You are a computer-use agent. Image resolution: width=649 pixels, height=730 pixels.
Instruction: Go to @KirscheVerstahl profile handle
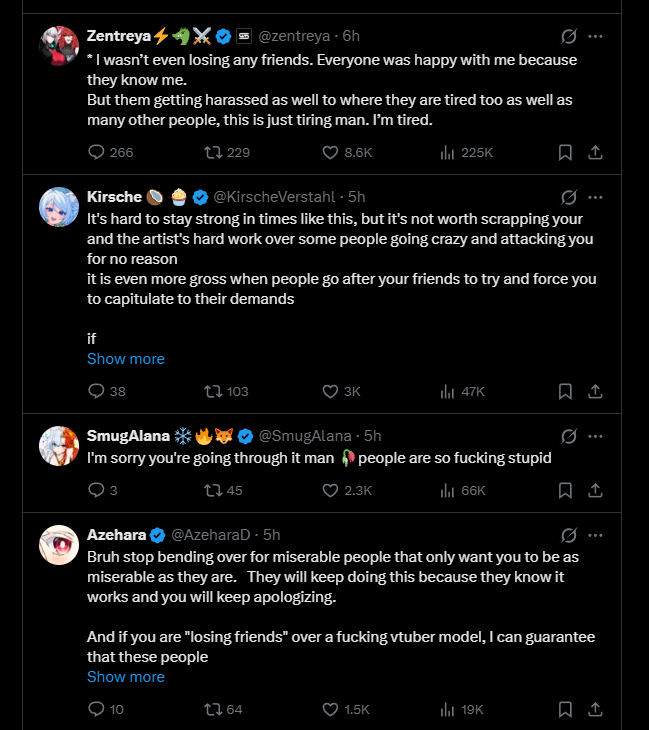275,196
